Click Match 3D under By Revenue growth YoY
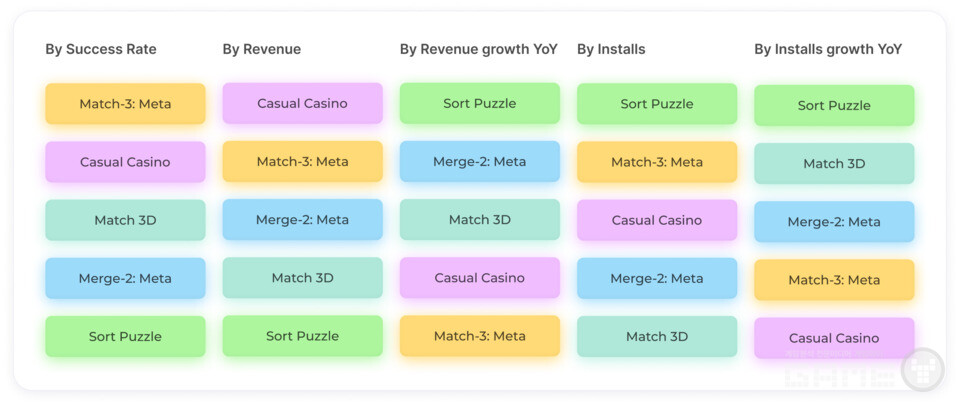The width and height of the screenshot is (960, 407). click(x=479, y=220)
